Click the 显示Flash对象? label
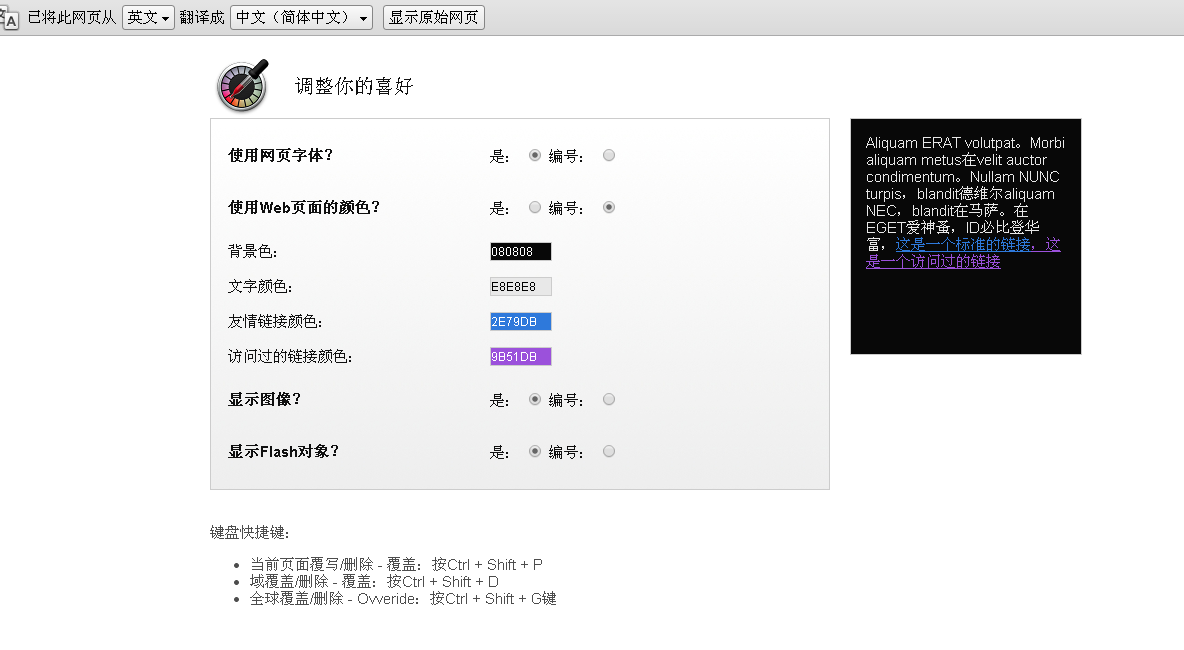 284,451
